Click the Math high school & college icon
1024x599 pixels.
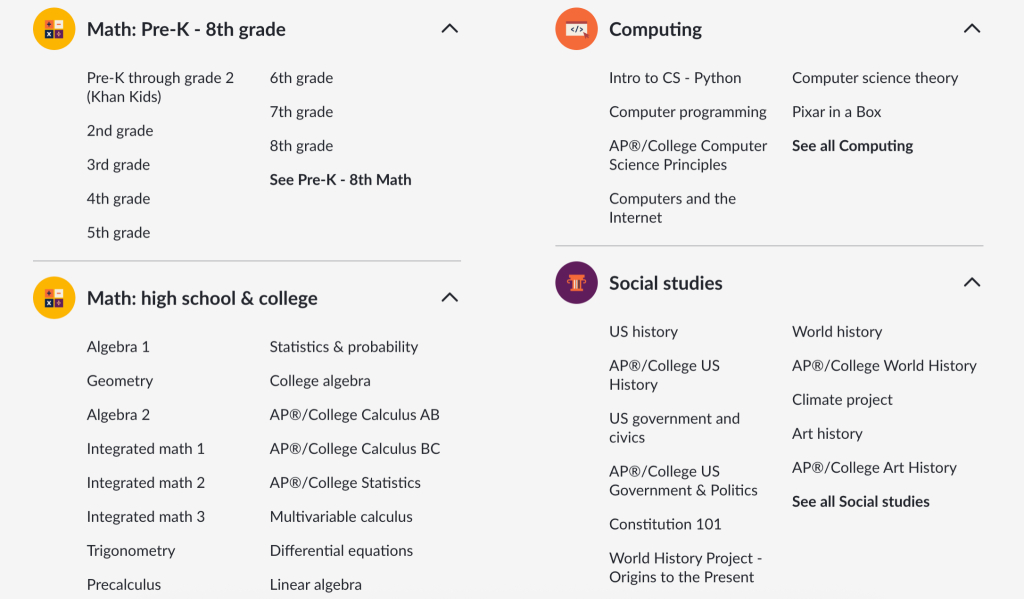(x=54, y=298)
